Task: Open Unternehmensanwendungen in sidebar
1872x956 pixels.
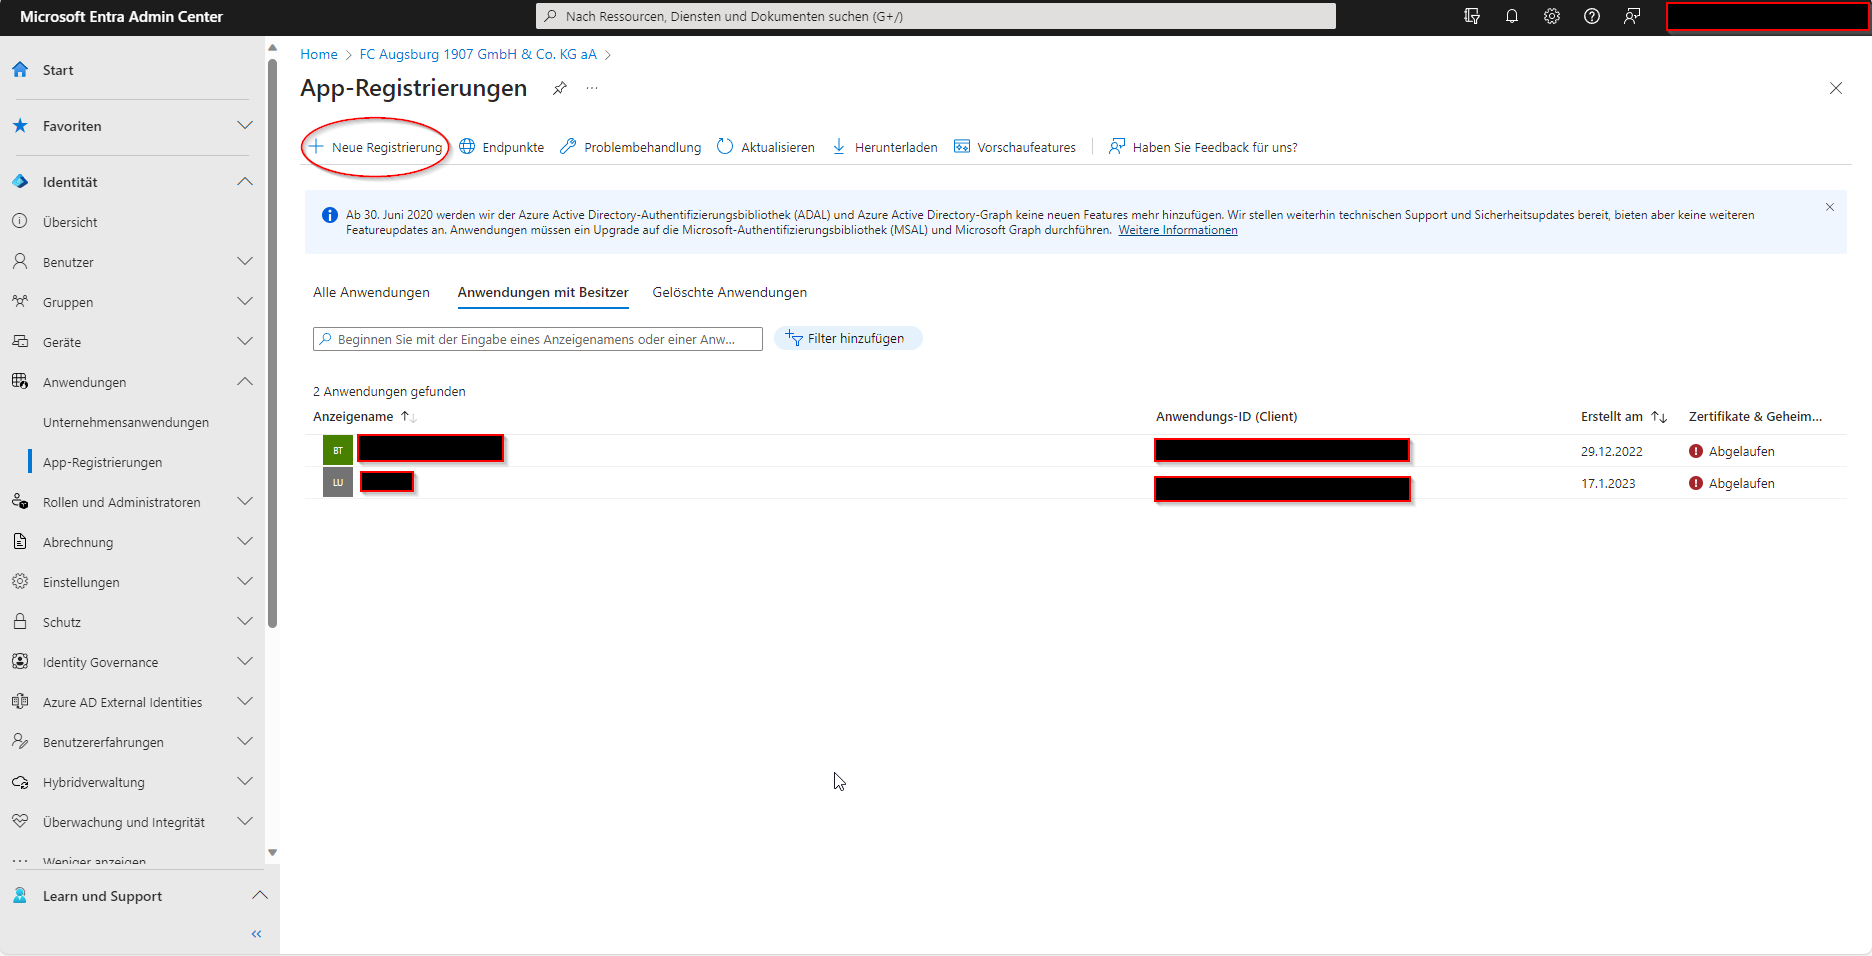Action: [126, 422]
